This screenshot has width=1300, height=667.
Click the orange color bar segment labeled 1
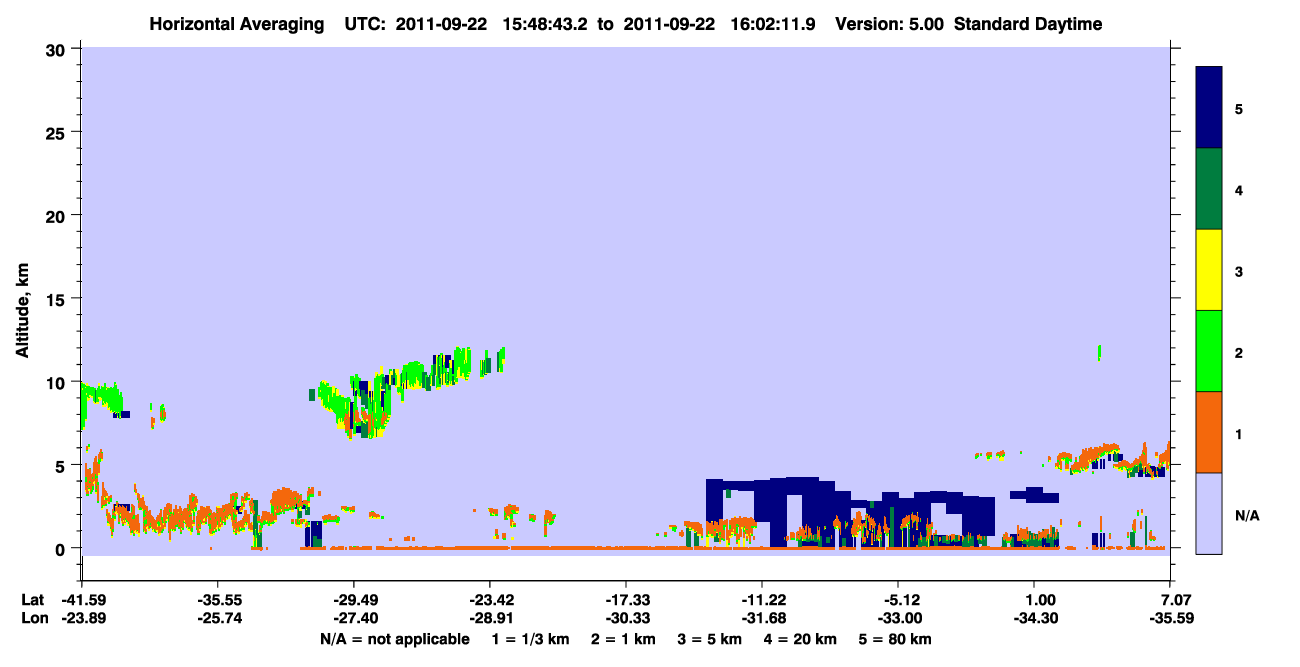1209,432
